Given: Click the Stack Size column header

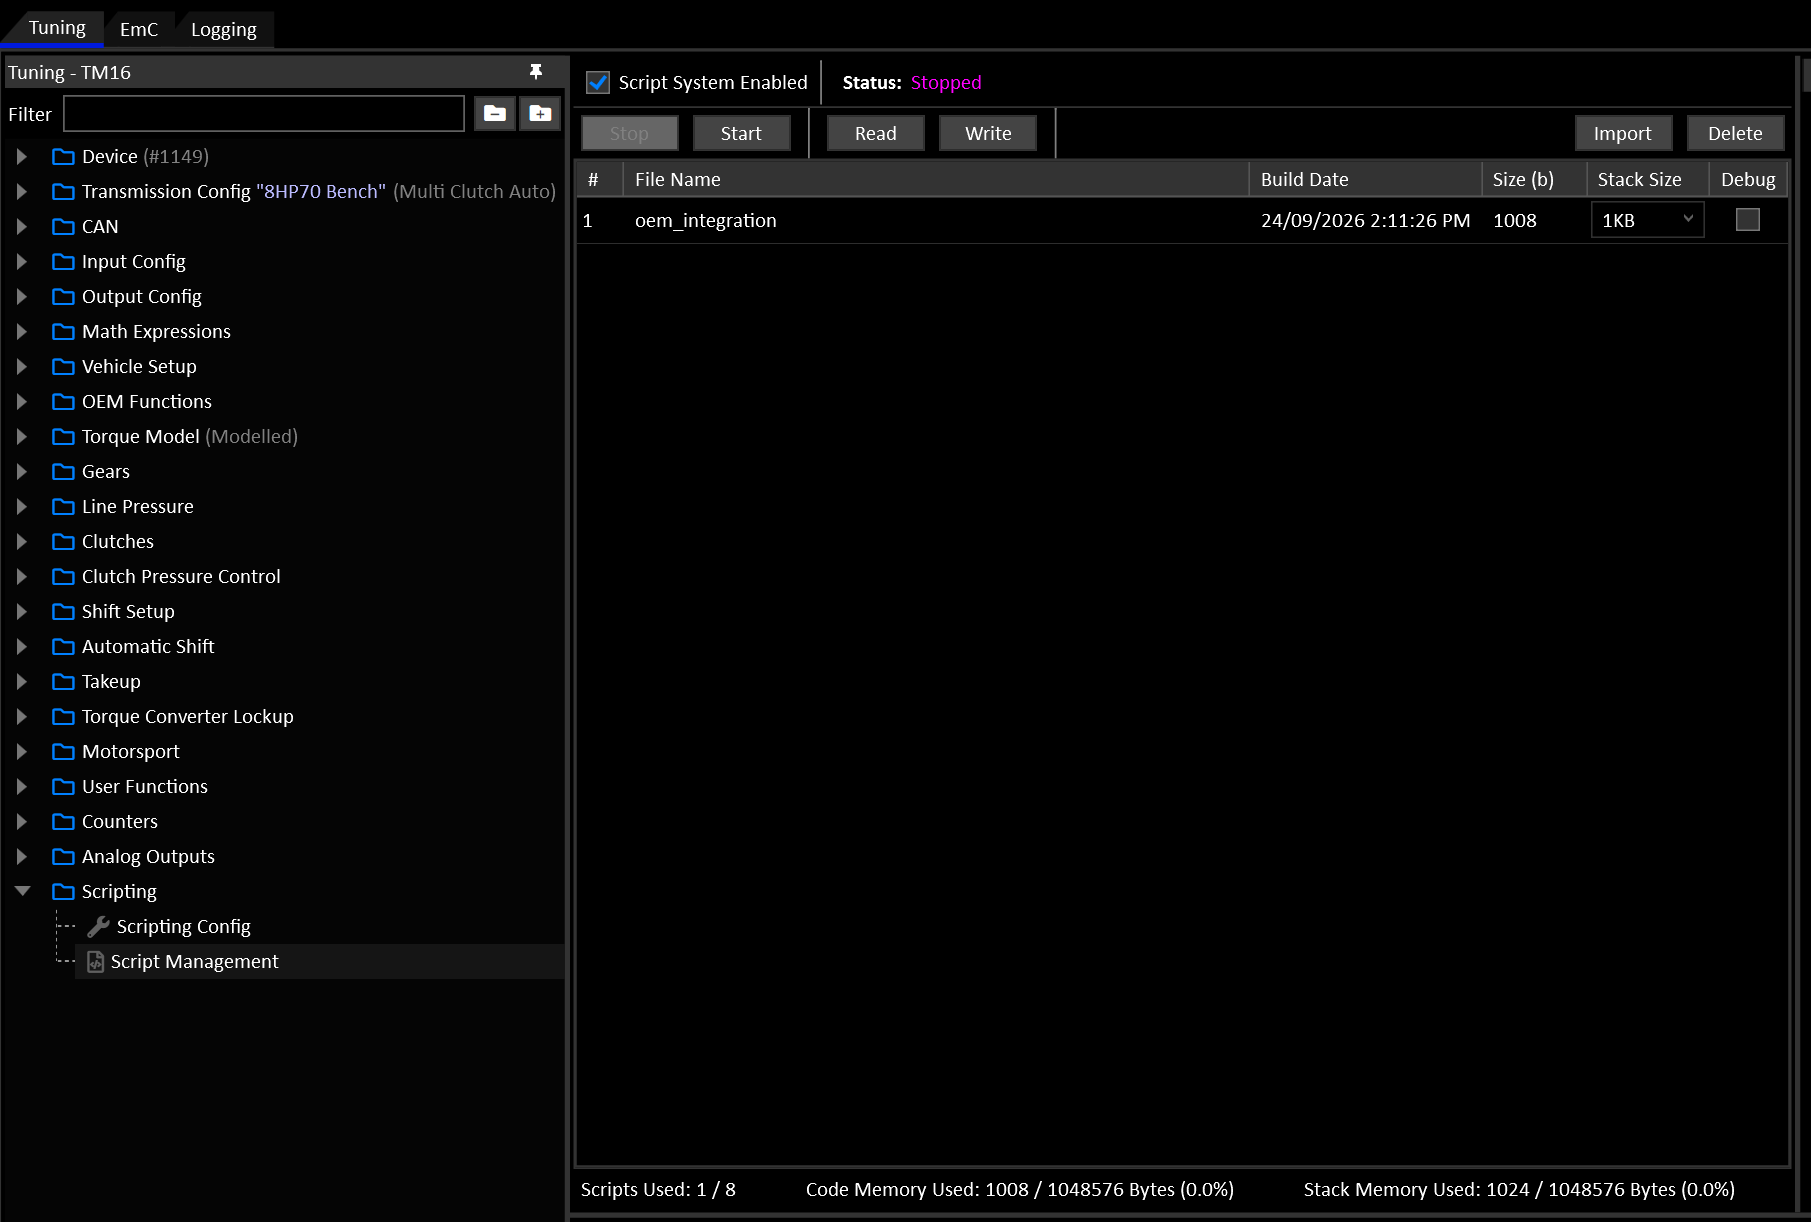Looking at the screenshot, I should pyautogui.click(x=1648, y=179).
